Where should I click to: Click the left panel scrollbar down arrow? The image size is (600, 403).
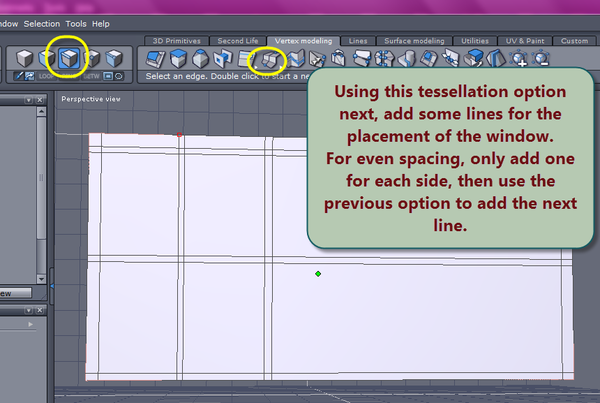tap(41, 279)
